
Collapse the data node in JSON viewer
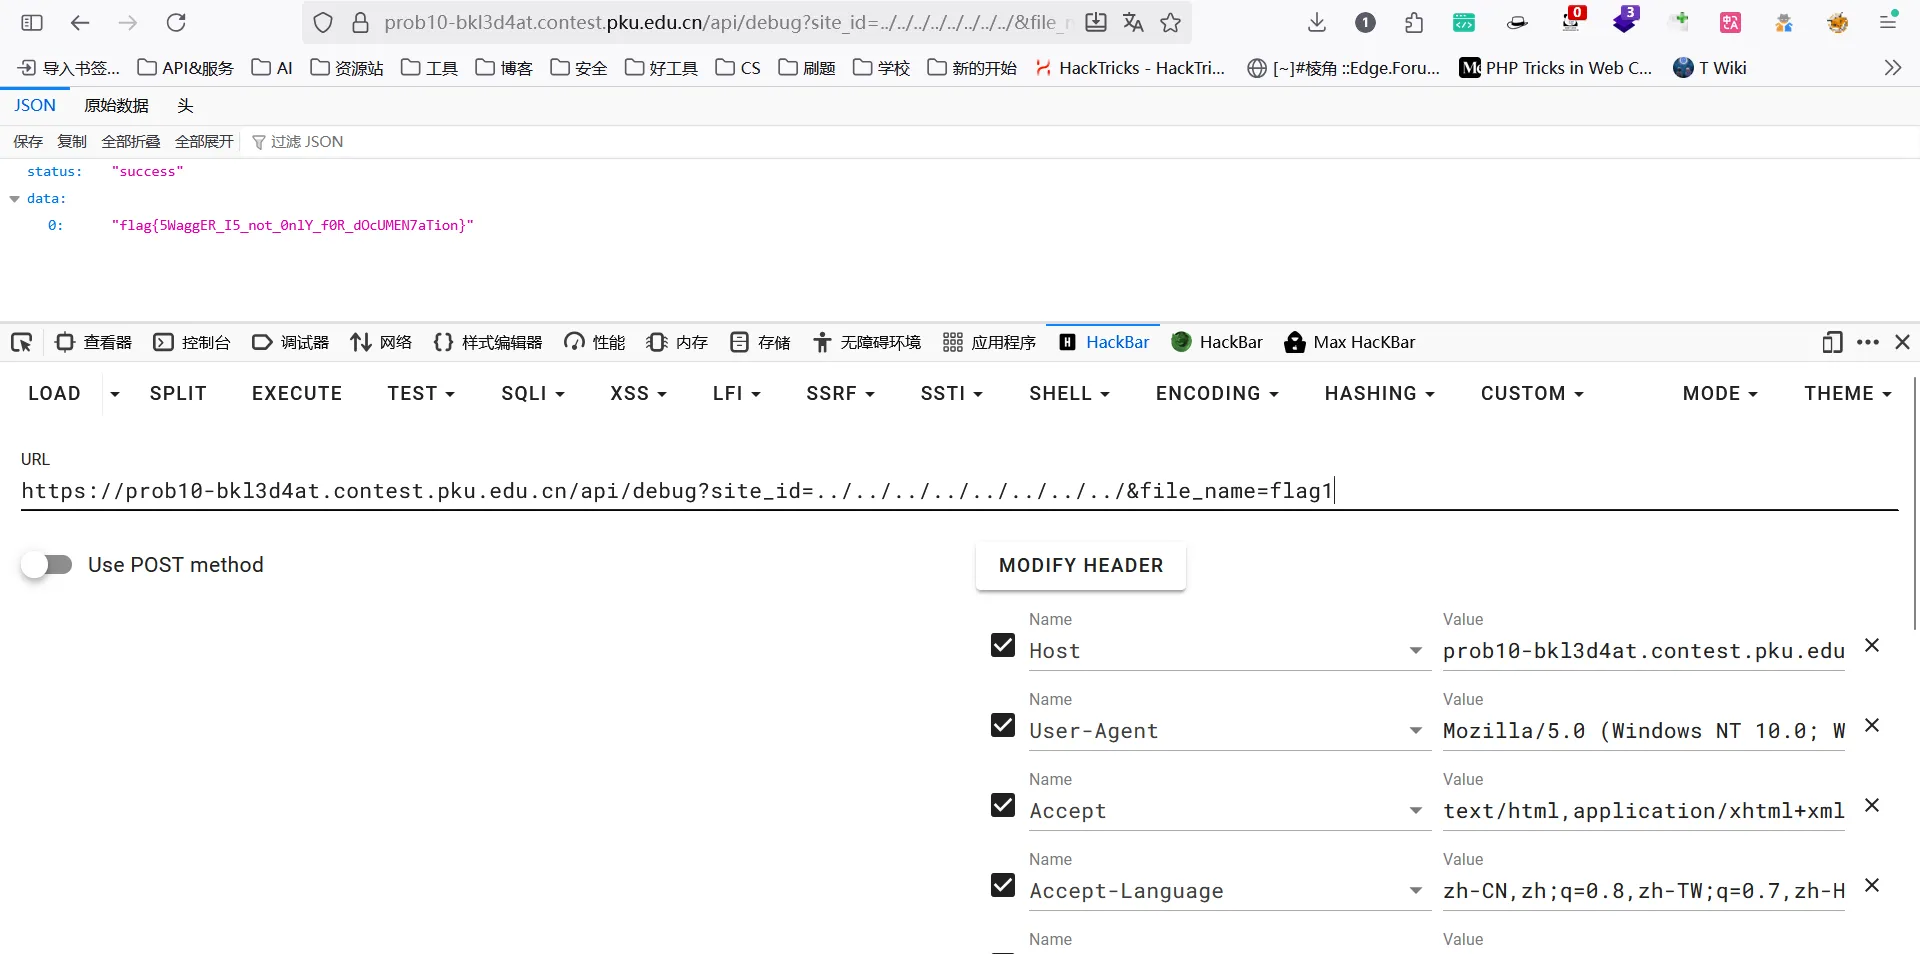(x=15, y=199)
